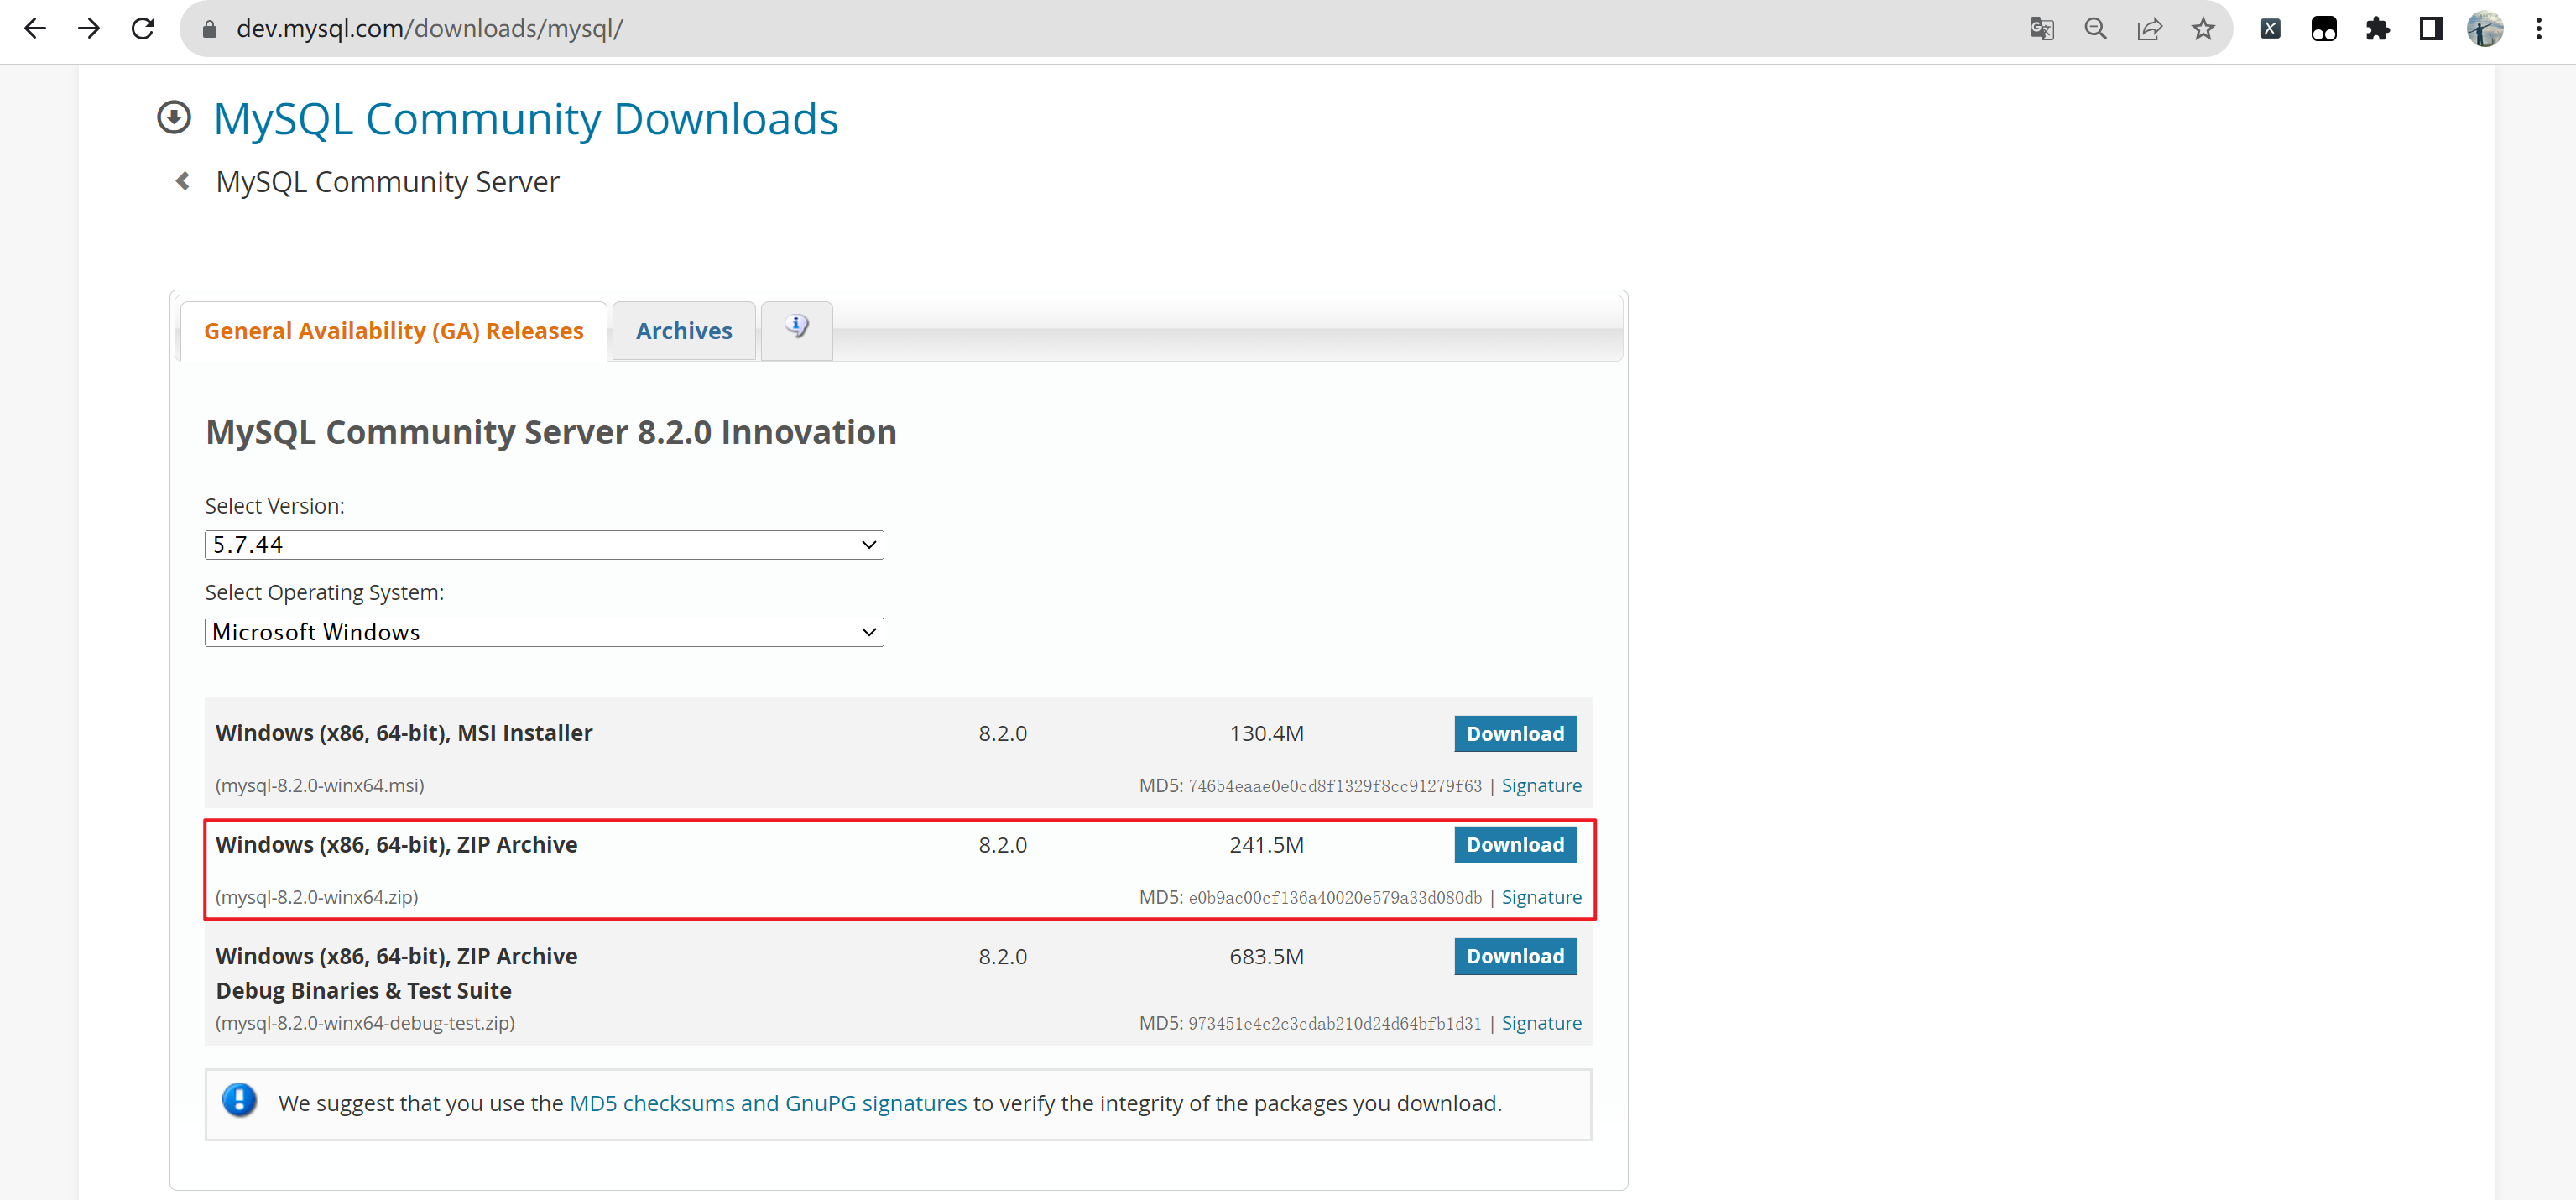Click the information icon tab
This screenshot has width=2576, height=1200.
pyautogui.click(x=796, y=328)
